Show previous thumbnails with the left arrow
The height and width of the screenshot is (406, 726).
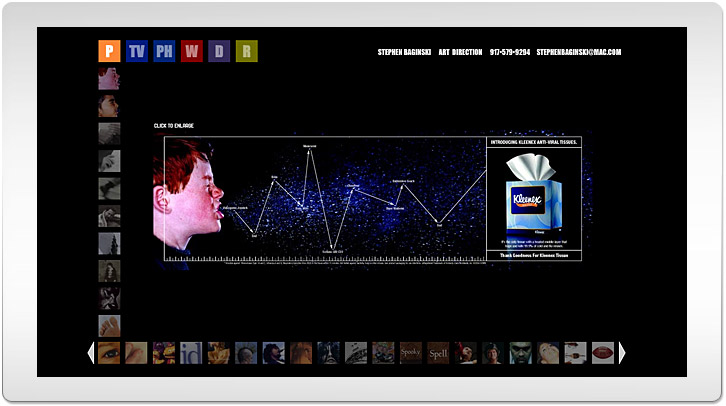pos(91,353)
